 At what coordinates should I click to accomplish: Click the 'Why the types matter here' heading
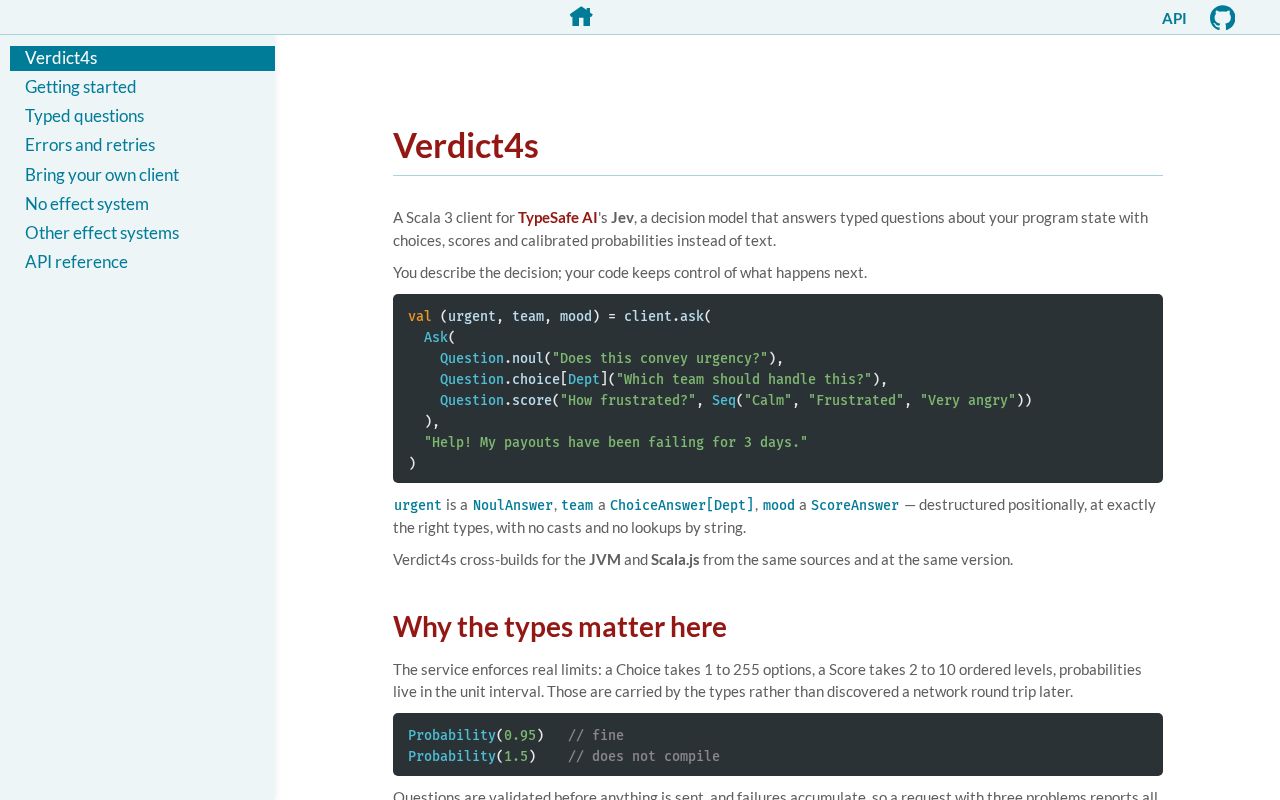(560, 627)
